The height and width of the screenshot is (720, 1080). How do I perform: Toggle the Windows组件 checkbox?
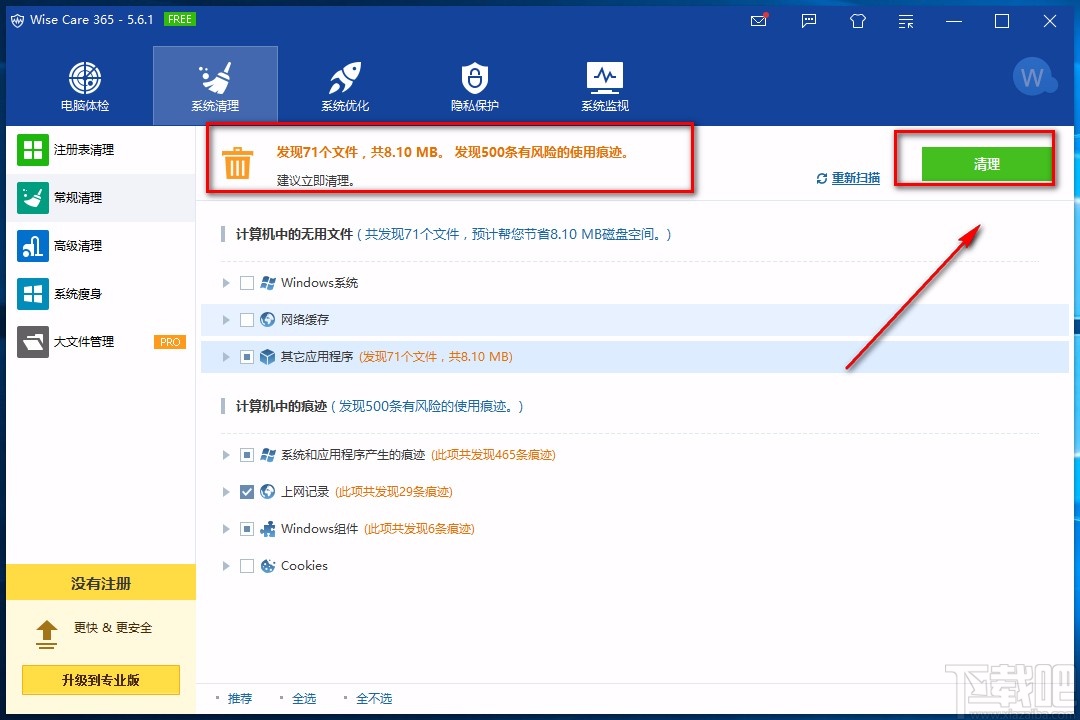coord(247,529)
